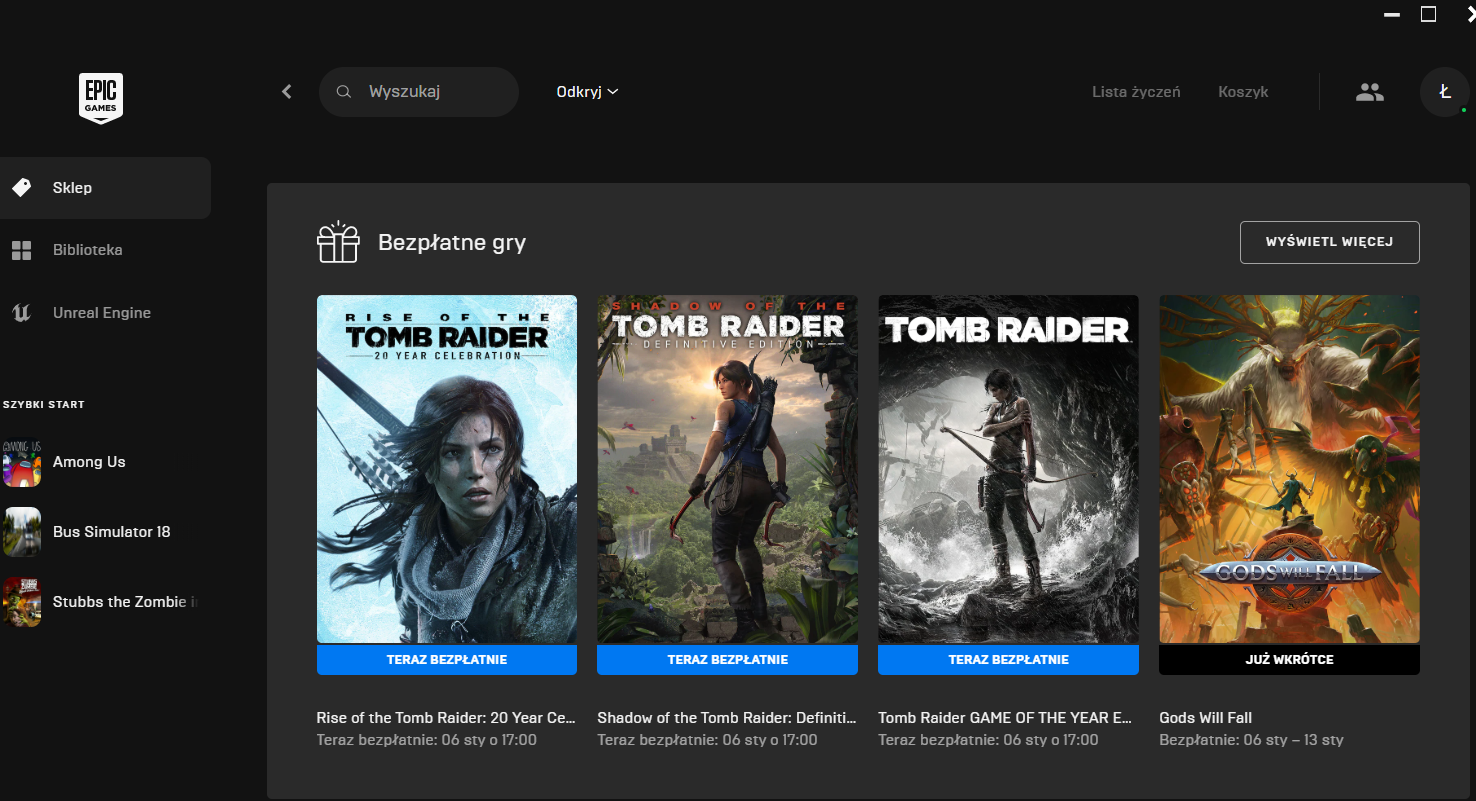Open Shadow of the Tomb Raider cover
This screenshot has height=801, width=1476.
pos(727,469)
